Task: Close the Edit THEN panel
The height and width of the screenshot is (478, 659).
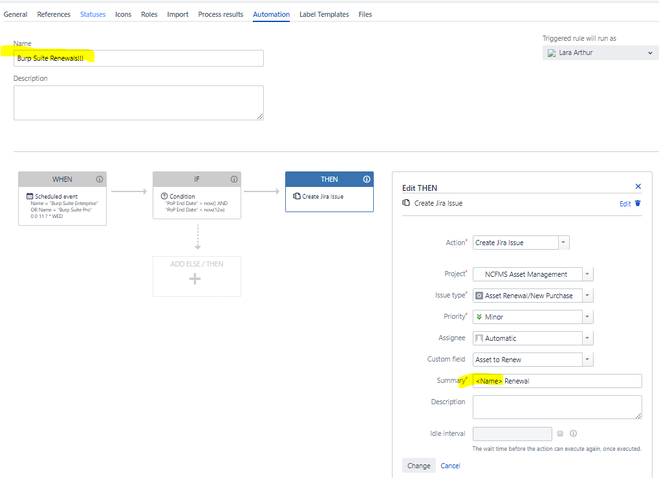Action: point(638,186)
